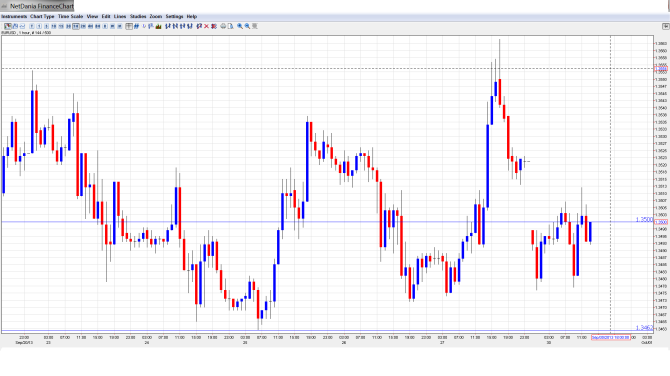The height and width of the screenshot is (376, 670).
Task: Click the zoom in magnifier icon
Action: click(240, 26)
